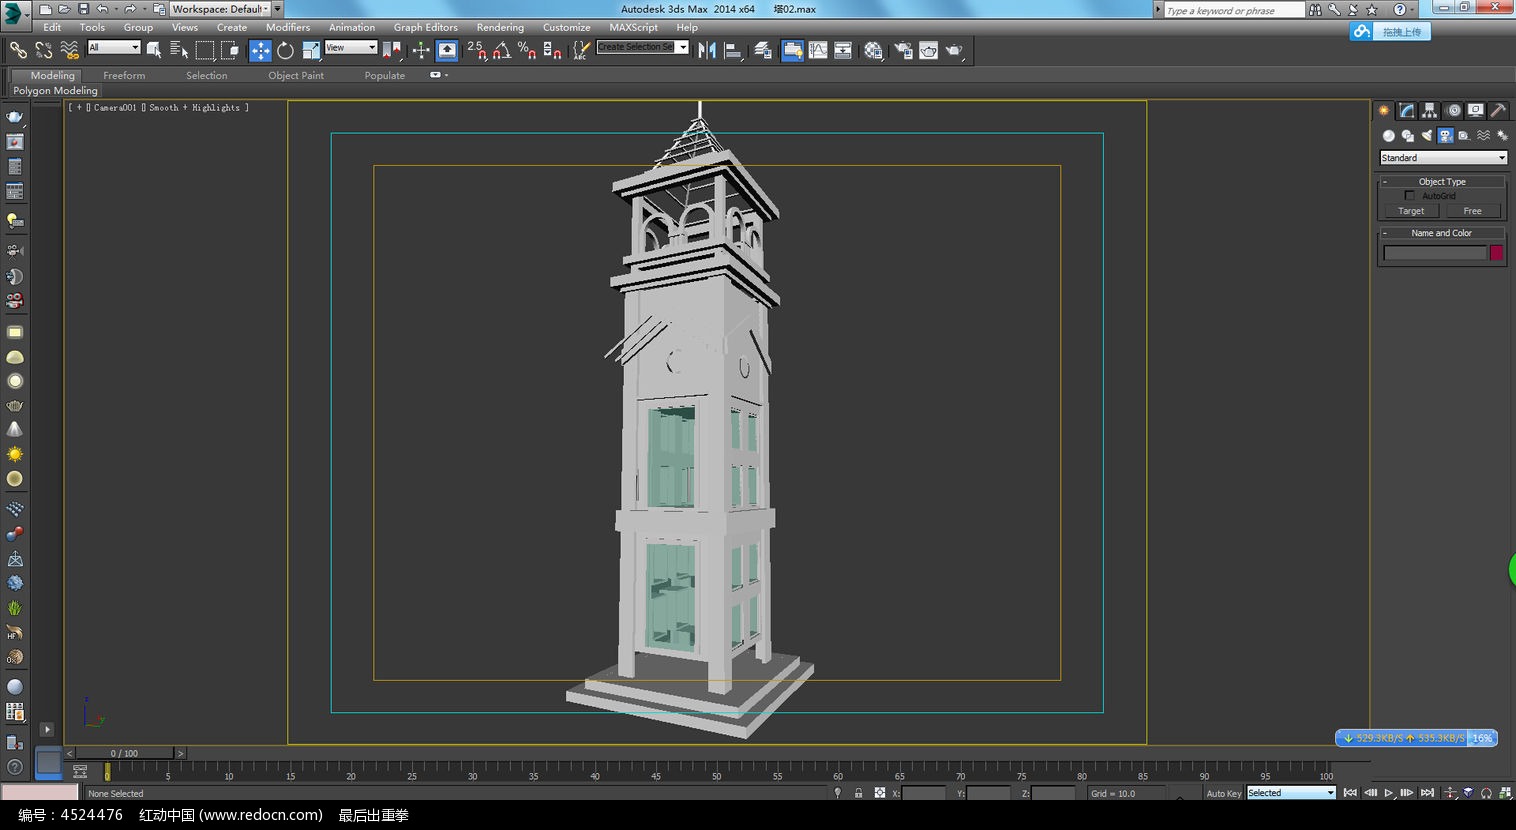This screenshot has height=830, width=1516.
Task: Open the Modify command panel tab
Action: [x=1407, y=111]
